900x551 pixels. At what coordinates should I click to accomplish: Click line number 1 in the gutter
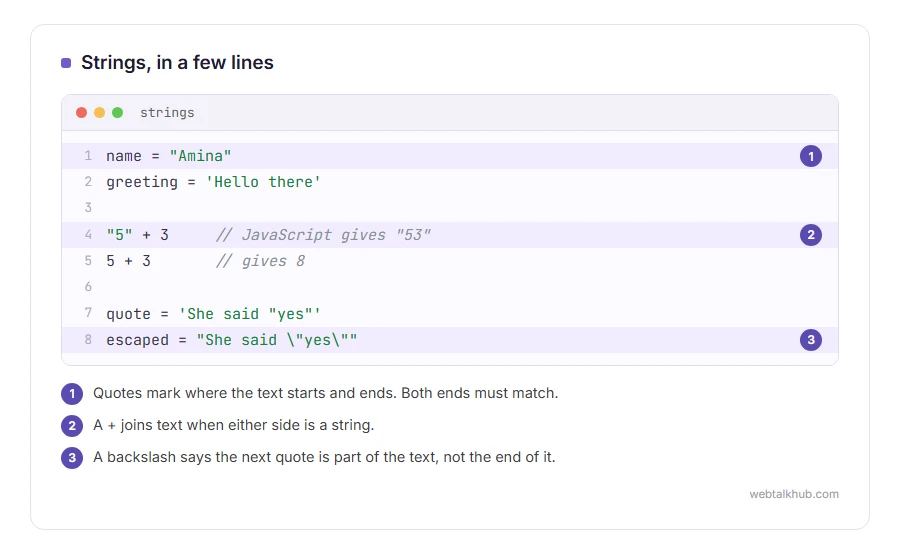(x=88, y=156)
